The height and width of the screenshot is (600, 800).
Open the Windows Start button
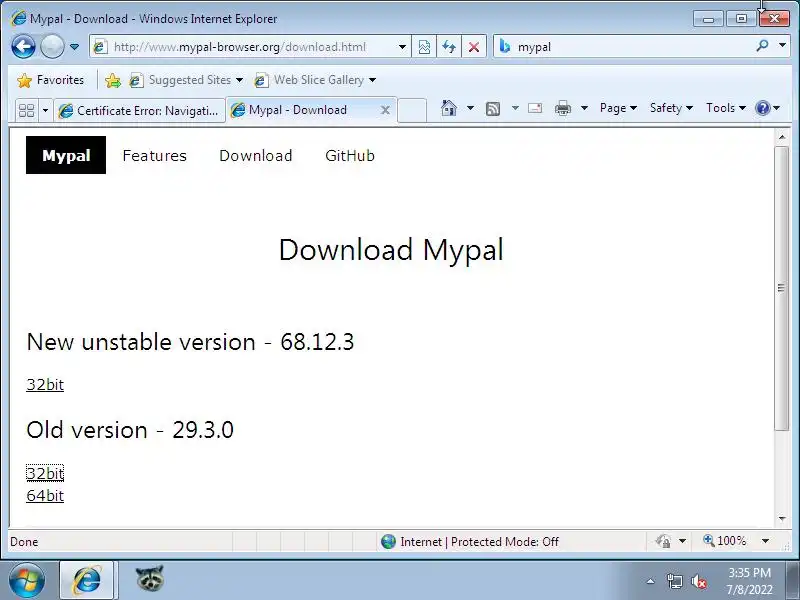(27, 581)
